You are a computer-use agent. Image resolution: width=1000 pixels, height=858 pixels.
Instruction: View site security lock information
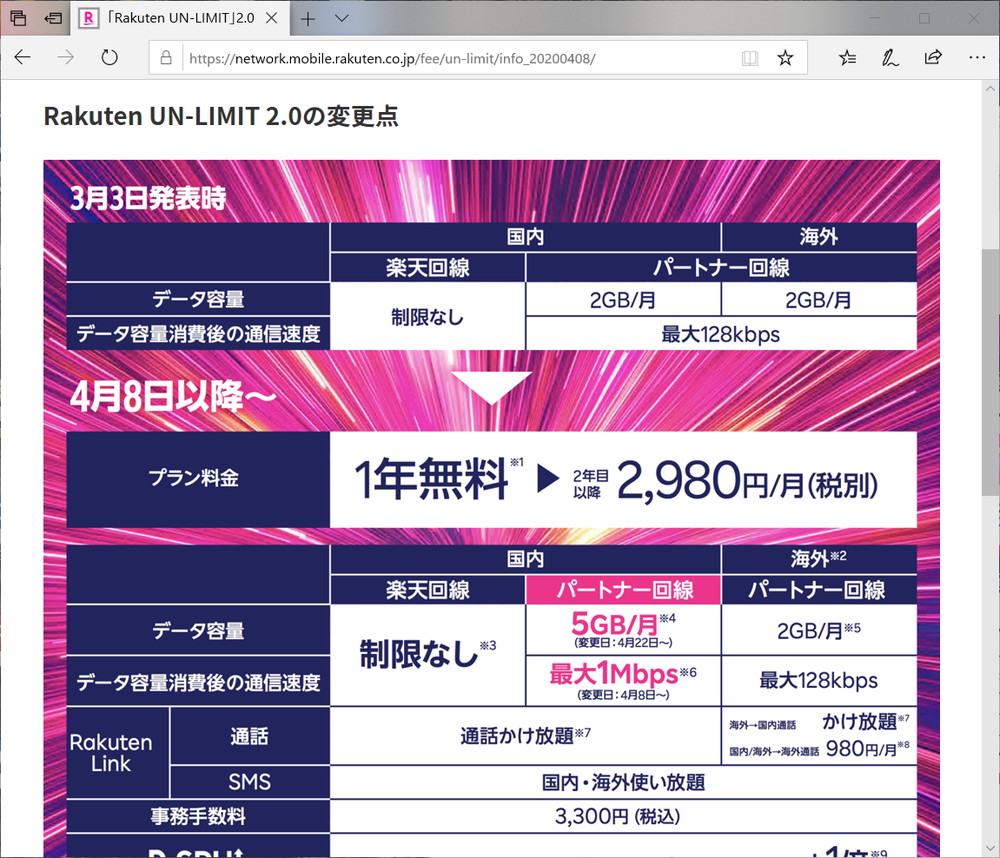click(x=166, y=58)
